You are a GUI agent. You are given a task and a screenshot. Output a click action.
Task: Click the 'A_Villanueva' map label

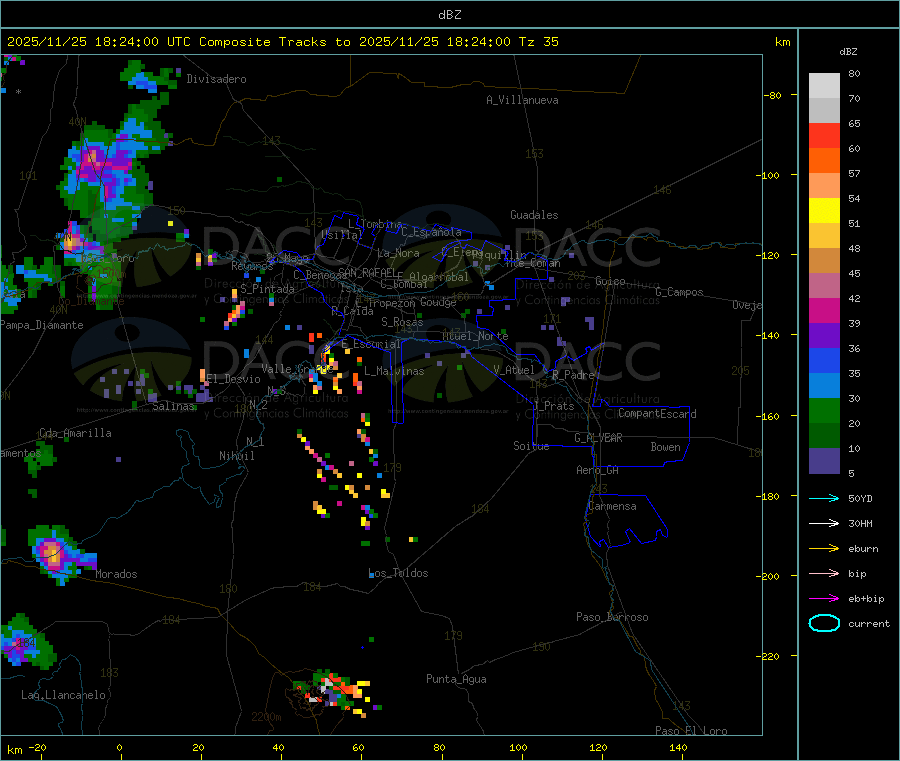click(x=522, y=100)
